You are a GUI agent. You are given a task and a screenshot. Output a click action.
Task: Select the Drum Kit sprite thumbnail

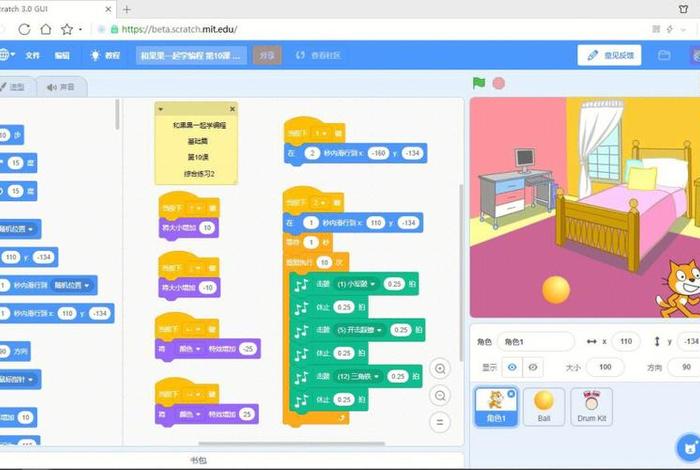[x=592, y=407]
